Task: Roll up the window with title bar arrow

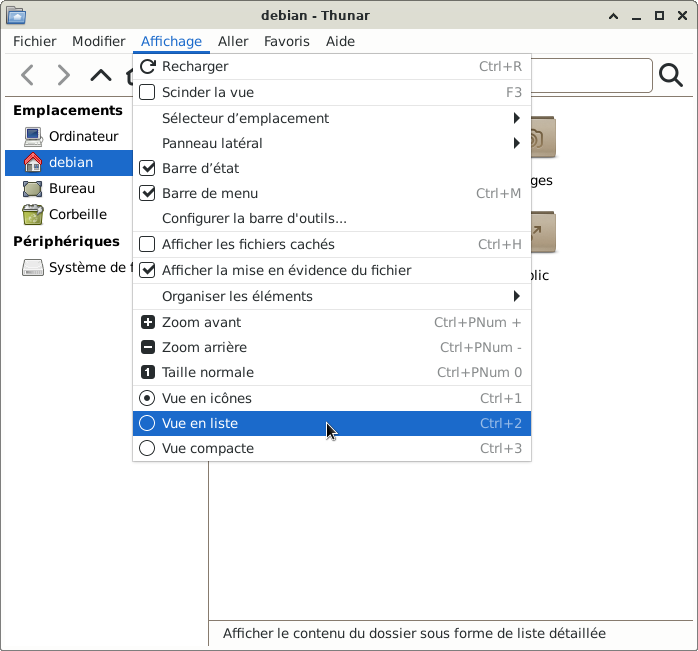Action: pos(613,16)
